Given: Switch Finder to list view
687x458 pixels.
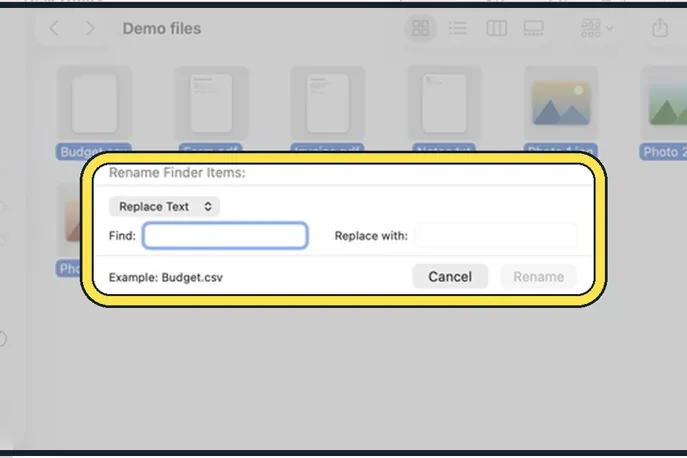Looking at the screenshot, I should coord(458,28).
